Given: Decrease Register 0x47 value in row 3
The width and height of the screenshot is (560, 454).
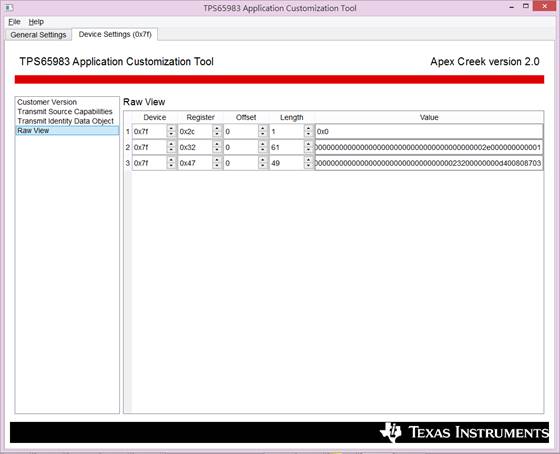Looking at the screenshot, I should click(x=217, y=166).
